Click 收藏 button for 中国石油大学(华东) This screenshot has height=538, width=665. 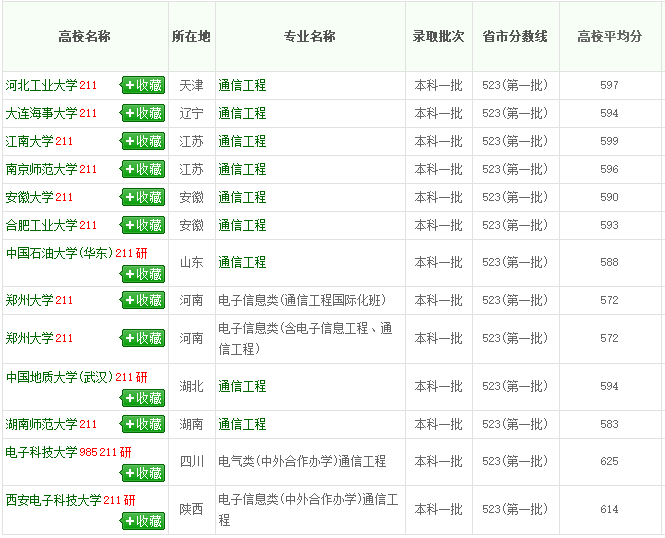(x=142, y=274)
